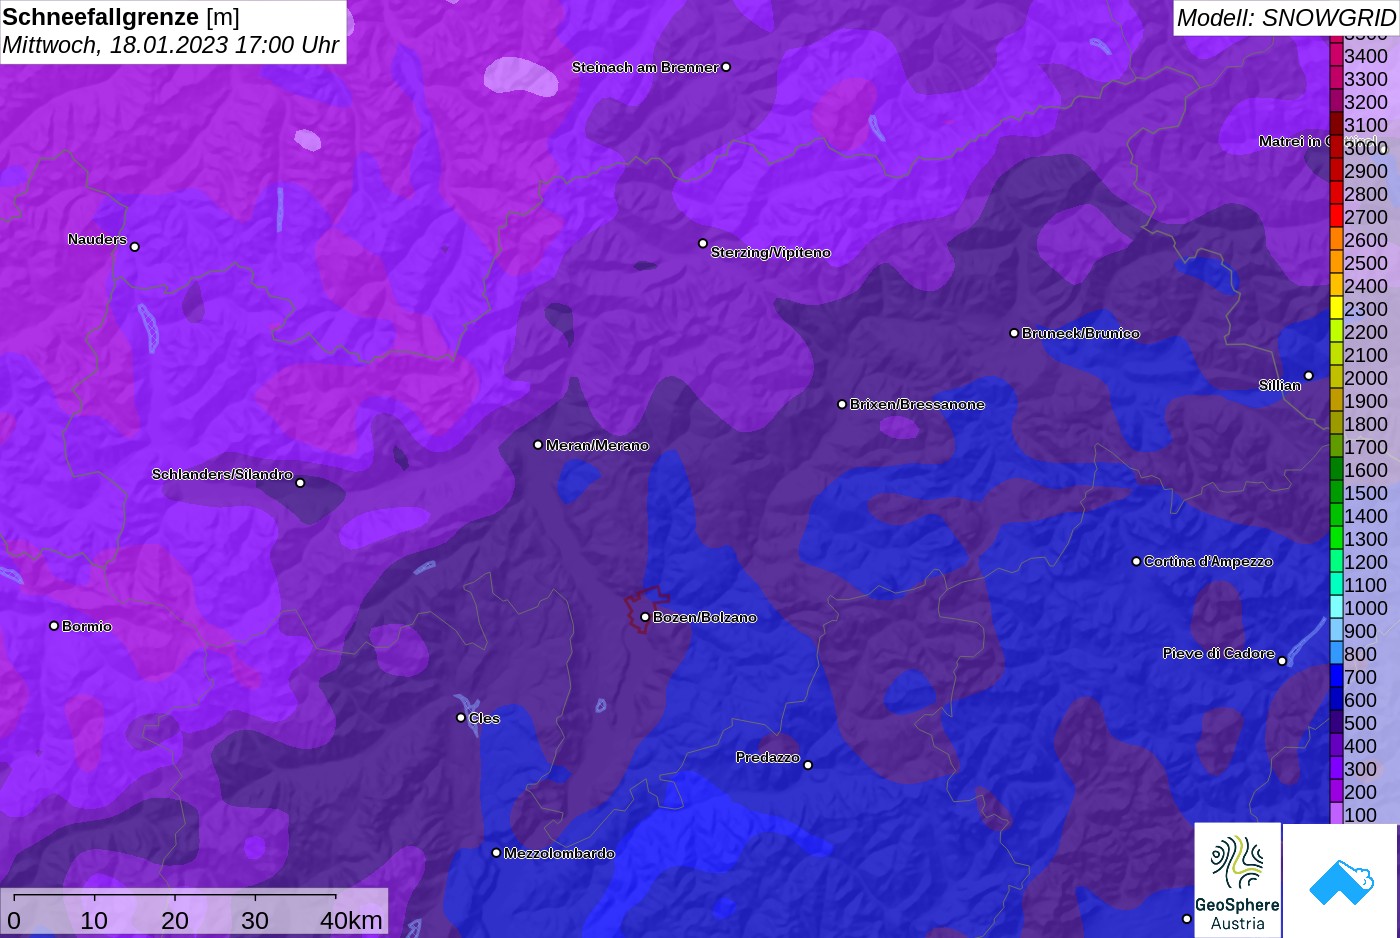Click the Cles location marker dot
This screenshot has width=1400, height=938.
click(x=461, y=717)
